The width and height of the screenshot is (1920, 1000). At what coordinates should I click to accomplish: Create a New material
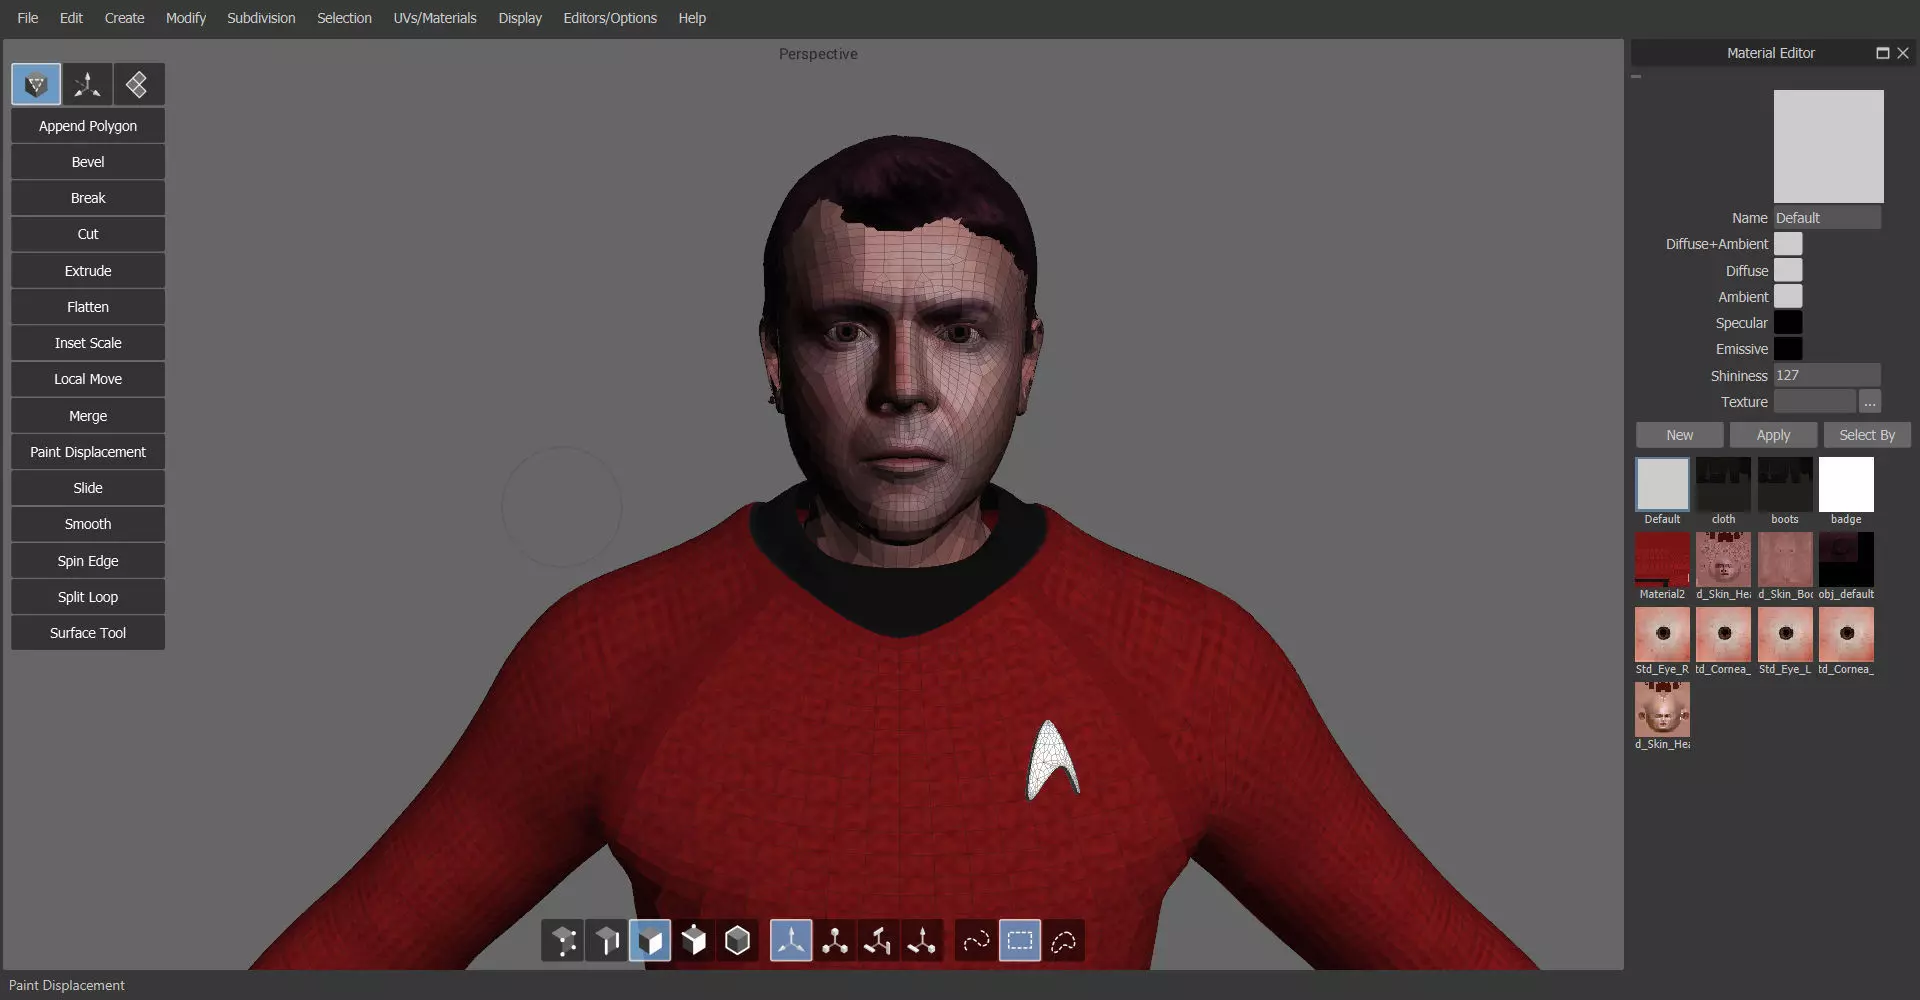(x=1680, y=435)
